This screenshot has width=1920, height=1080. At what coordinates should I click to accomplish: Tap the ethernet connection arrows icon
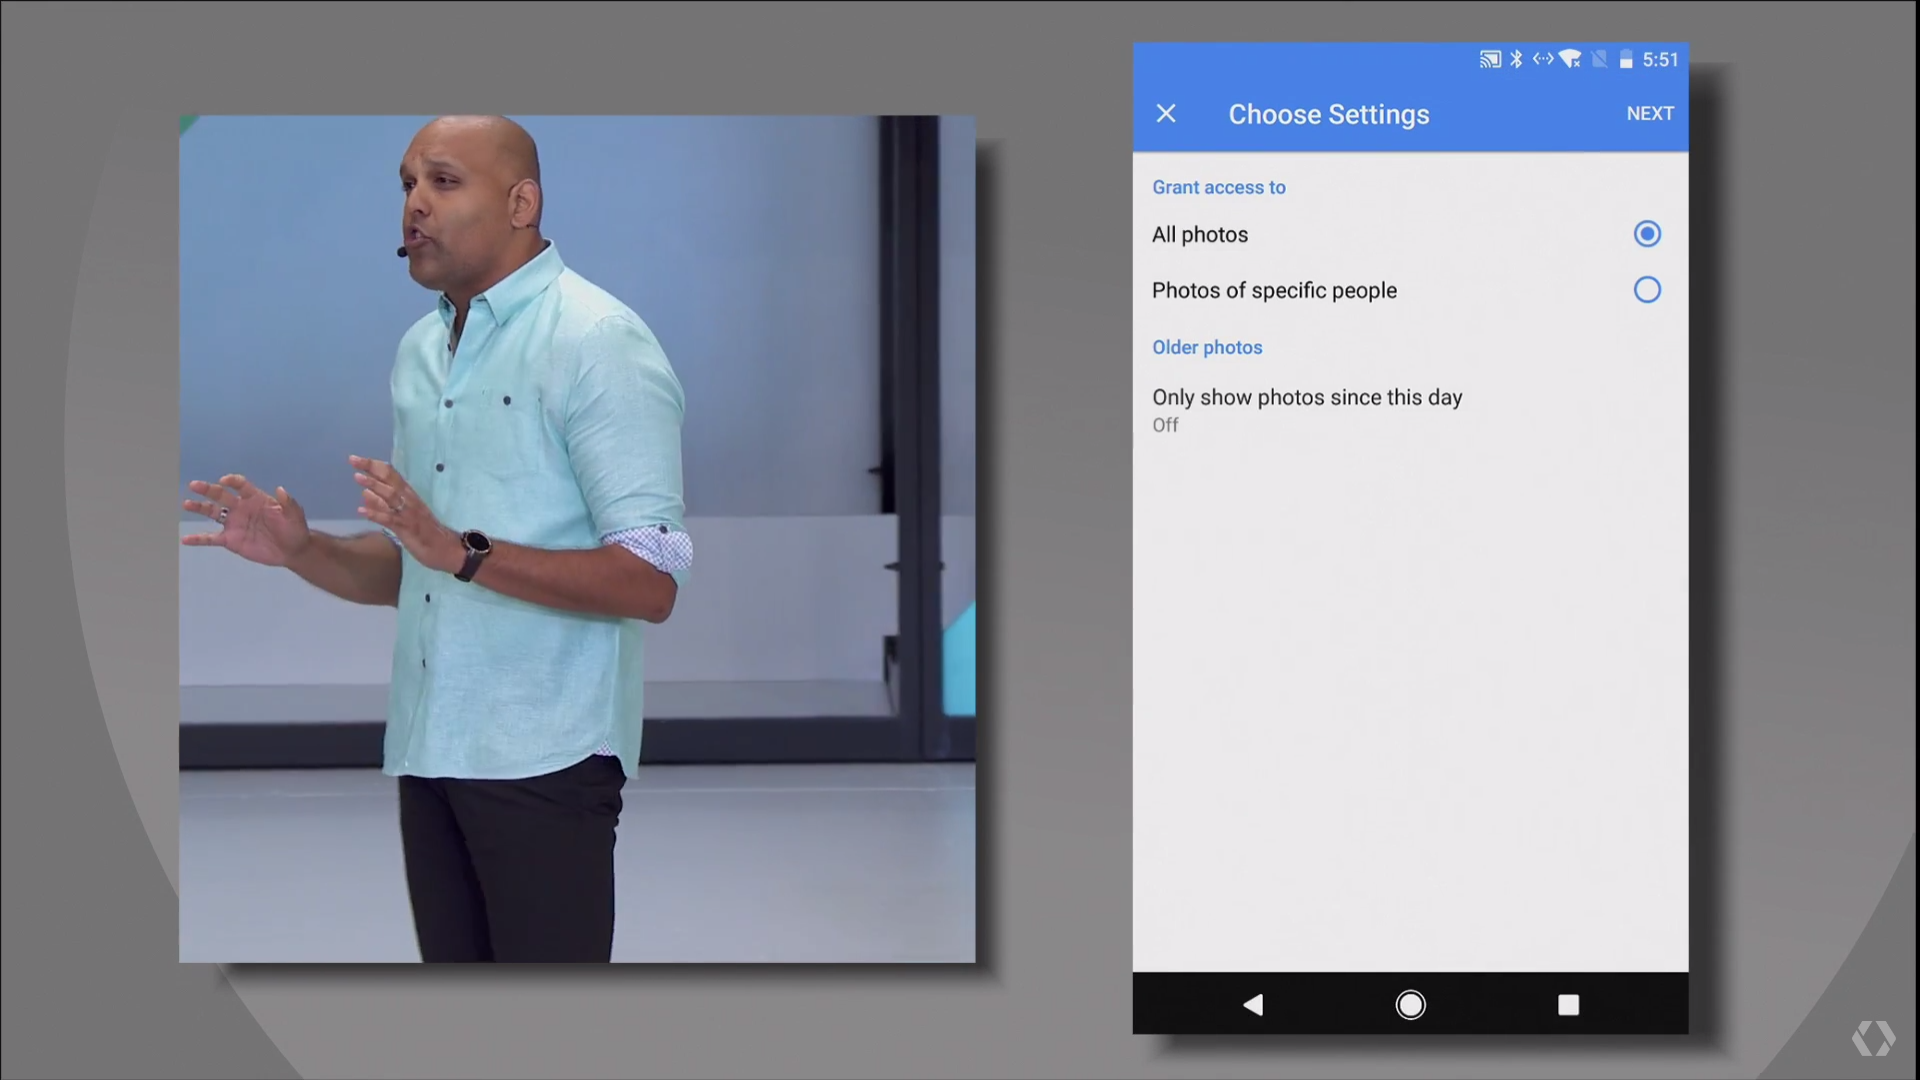point(1543,59)
